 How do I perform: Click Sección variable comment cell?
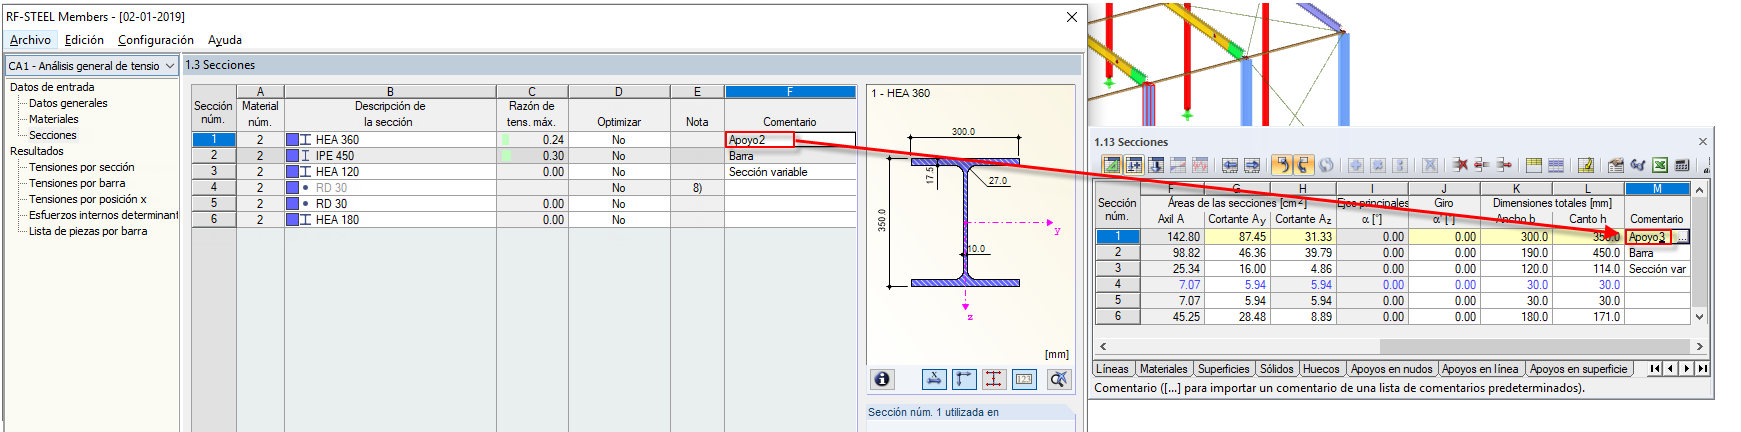790,172
